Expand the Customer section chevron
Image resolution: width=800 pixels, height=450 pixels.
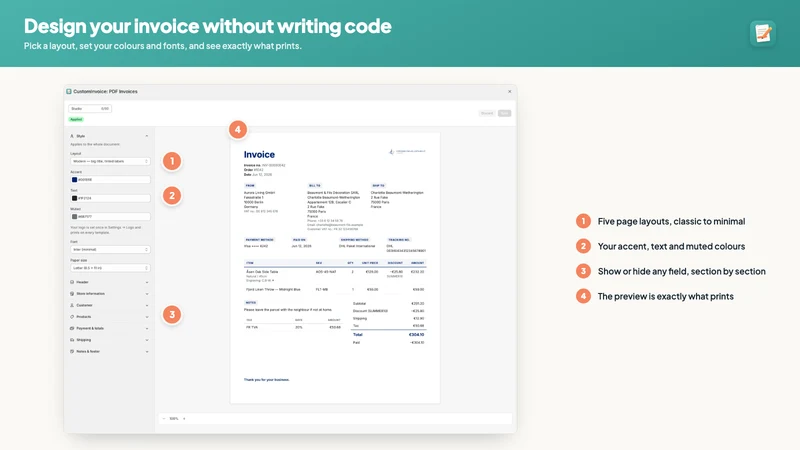point(147,305)
